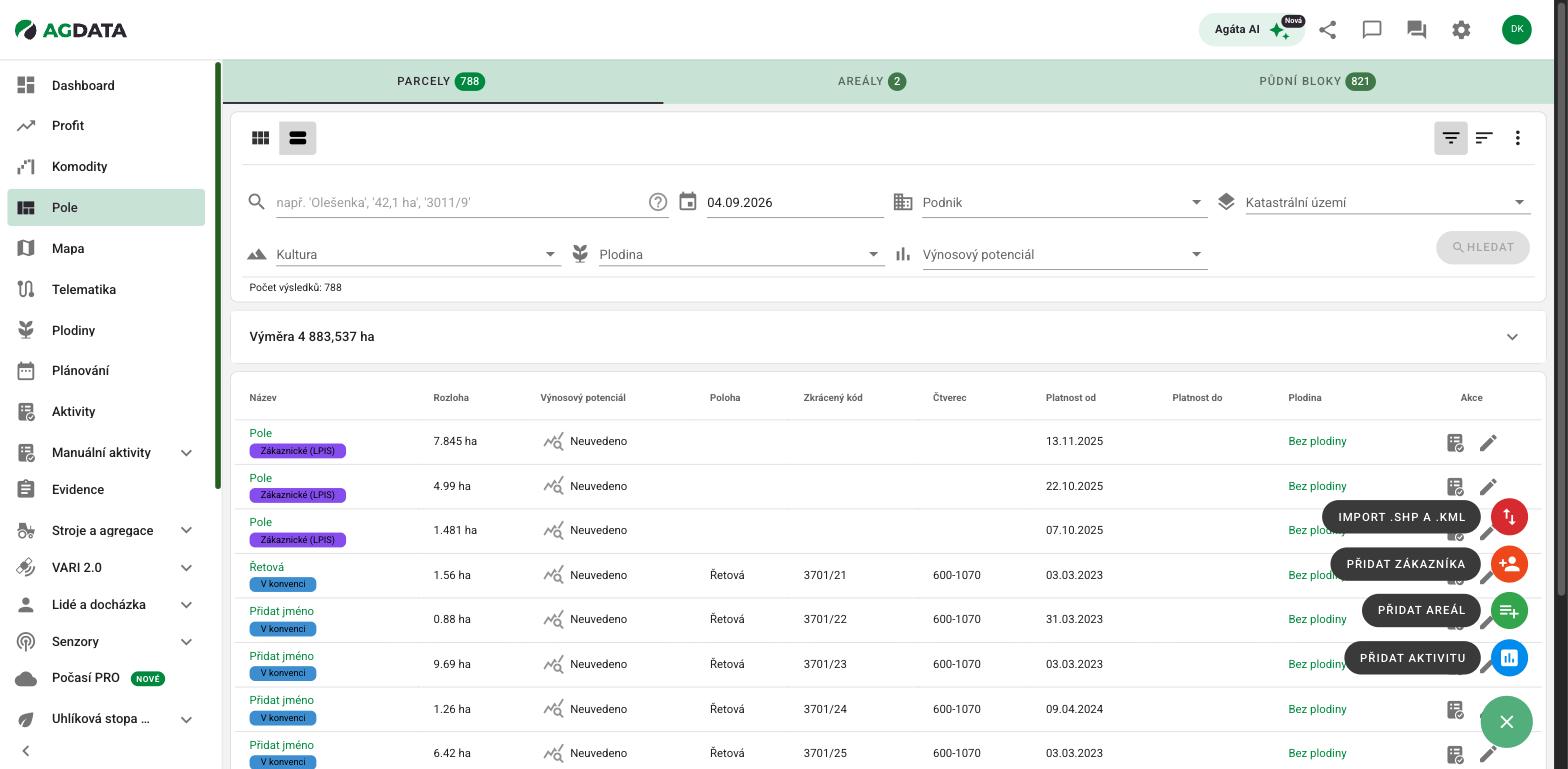Open the calendar date picker icon
This screenshot has width=1568, height=769.
coord(688,202)
